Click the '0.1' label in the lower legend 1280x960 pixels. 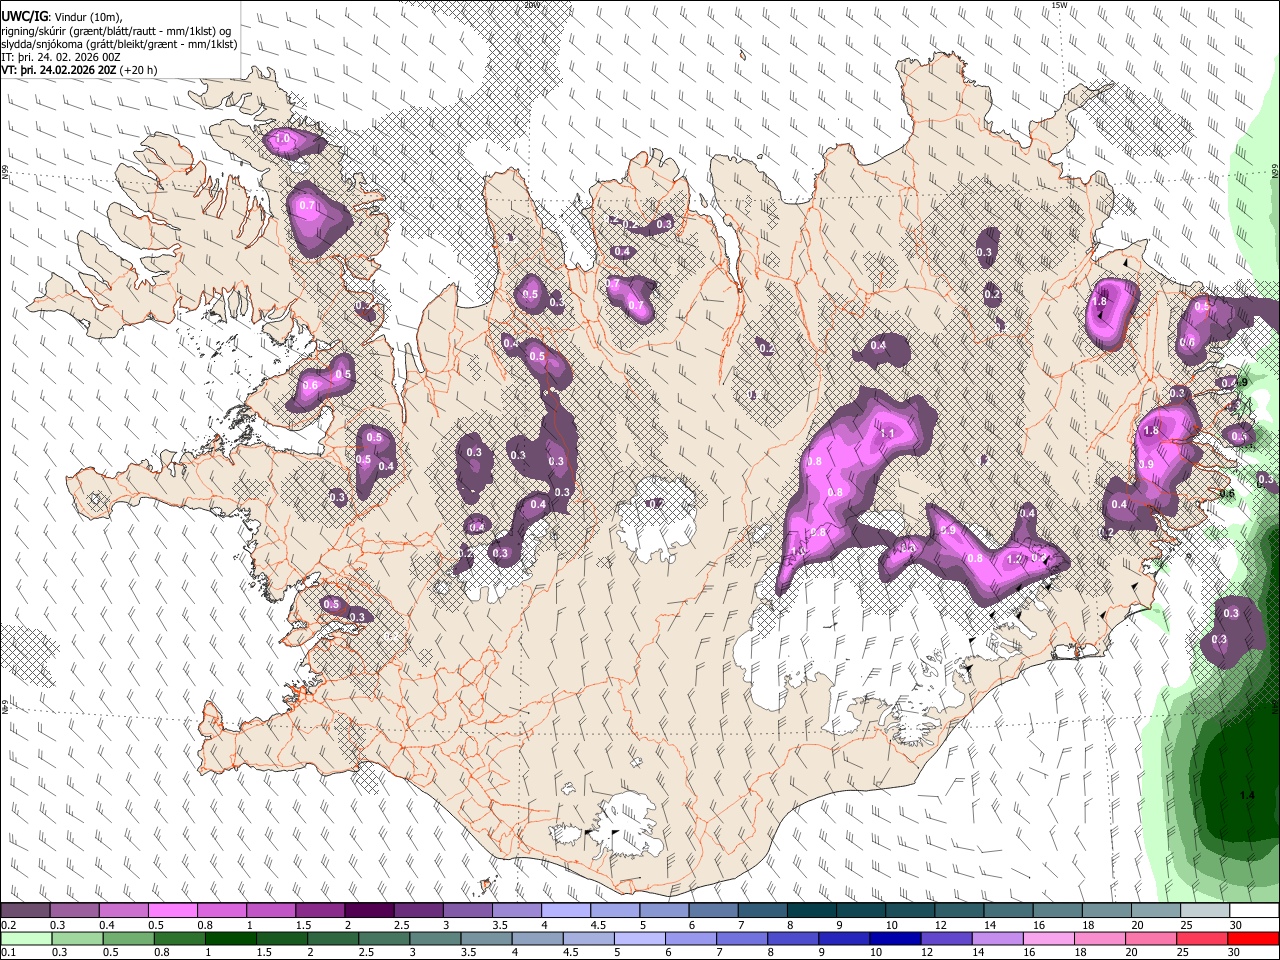click(x=8, y=952)
